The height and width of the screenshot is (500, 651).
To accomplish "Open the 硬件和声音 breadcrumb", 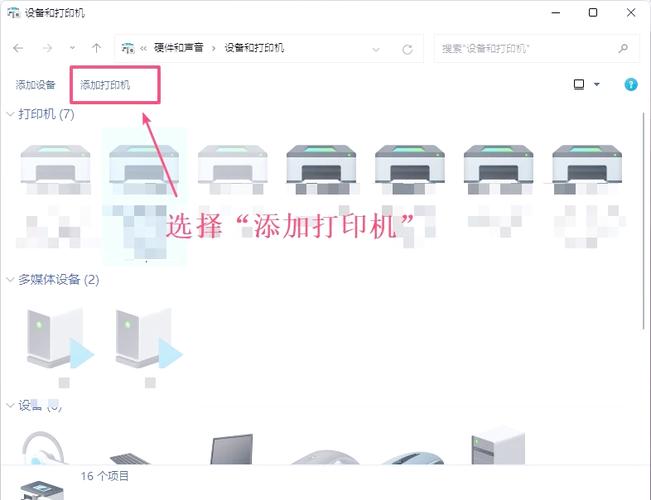I will 179,48.
